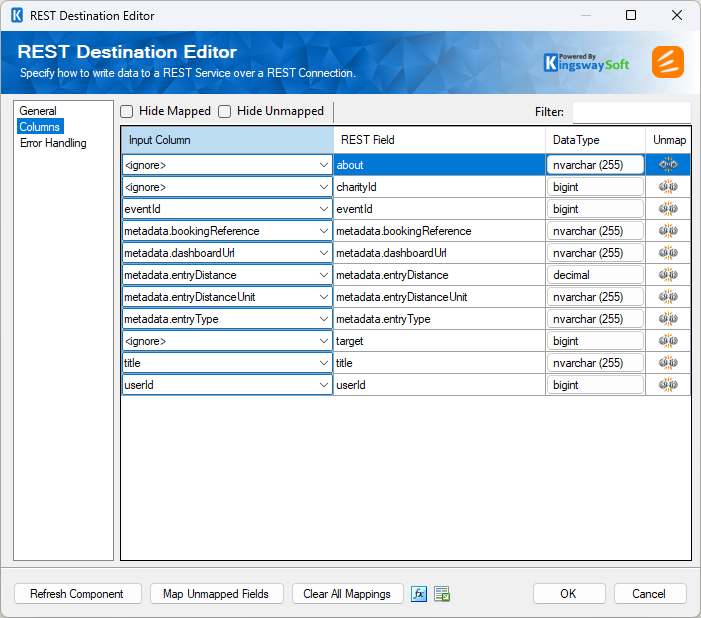Viewport: 701px width, 618px height.
Task: Click the userId REST field cell
Action: pos(439,385)
